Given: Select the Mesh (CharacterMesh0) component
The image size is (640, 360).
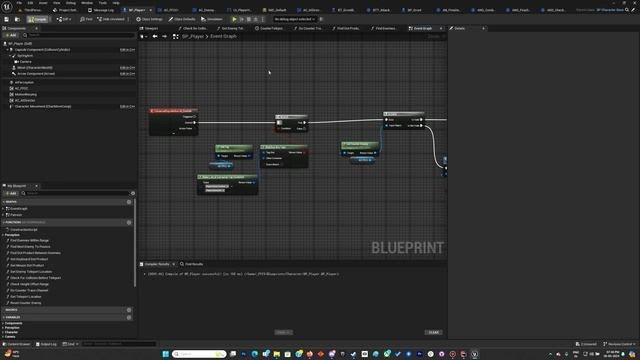Looking at the screenshot, I should click(33, 68).
